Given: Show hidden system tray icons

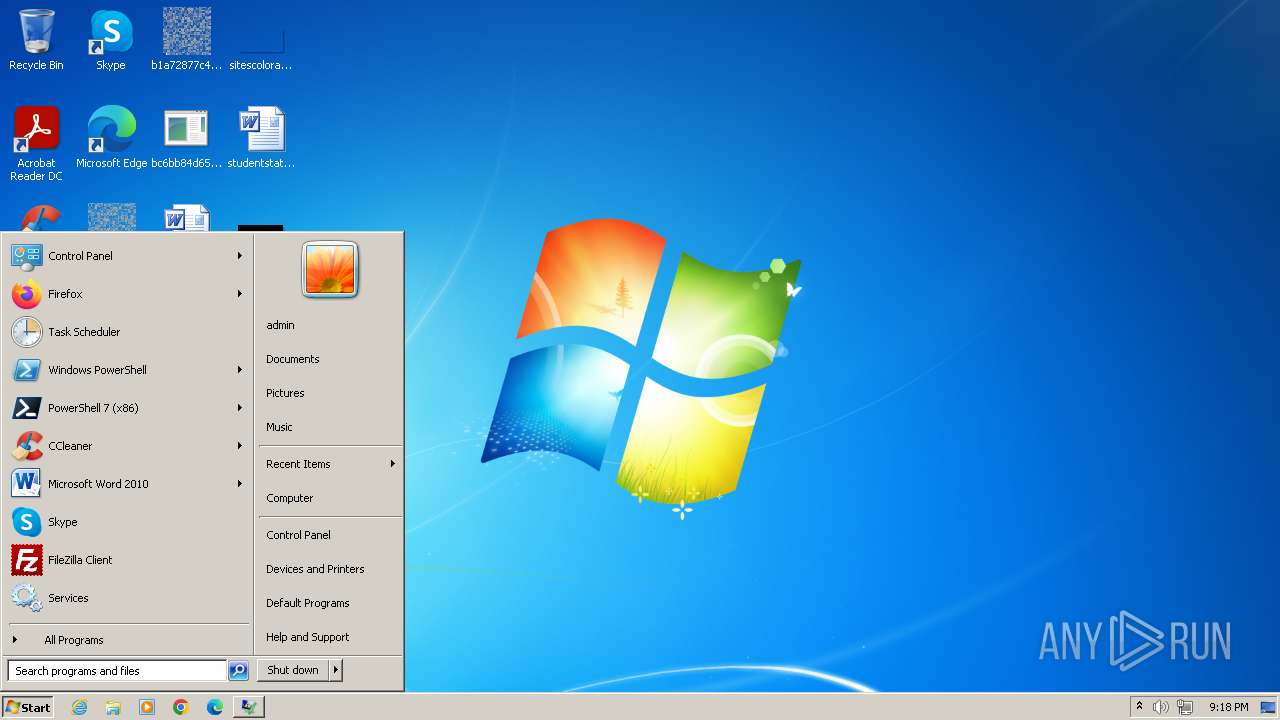Looking at the screenshot, I should click(1139, 707).
